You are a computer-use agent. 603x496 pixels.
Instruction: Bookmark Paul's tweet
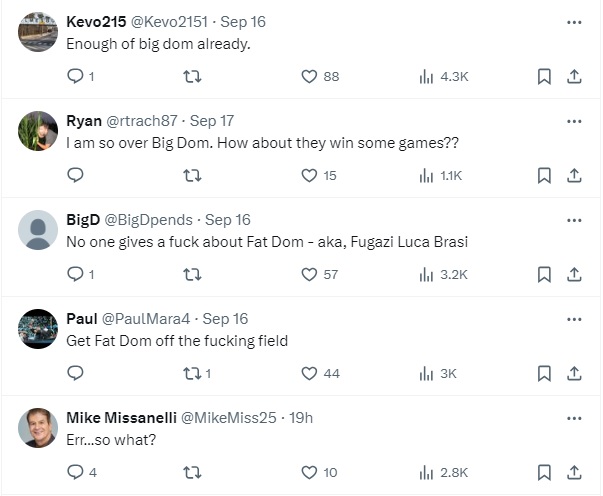(x=544, y=373)
